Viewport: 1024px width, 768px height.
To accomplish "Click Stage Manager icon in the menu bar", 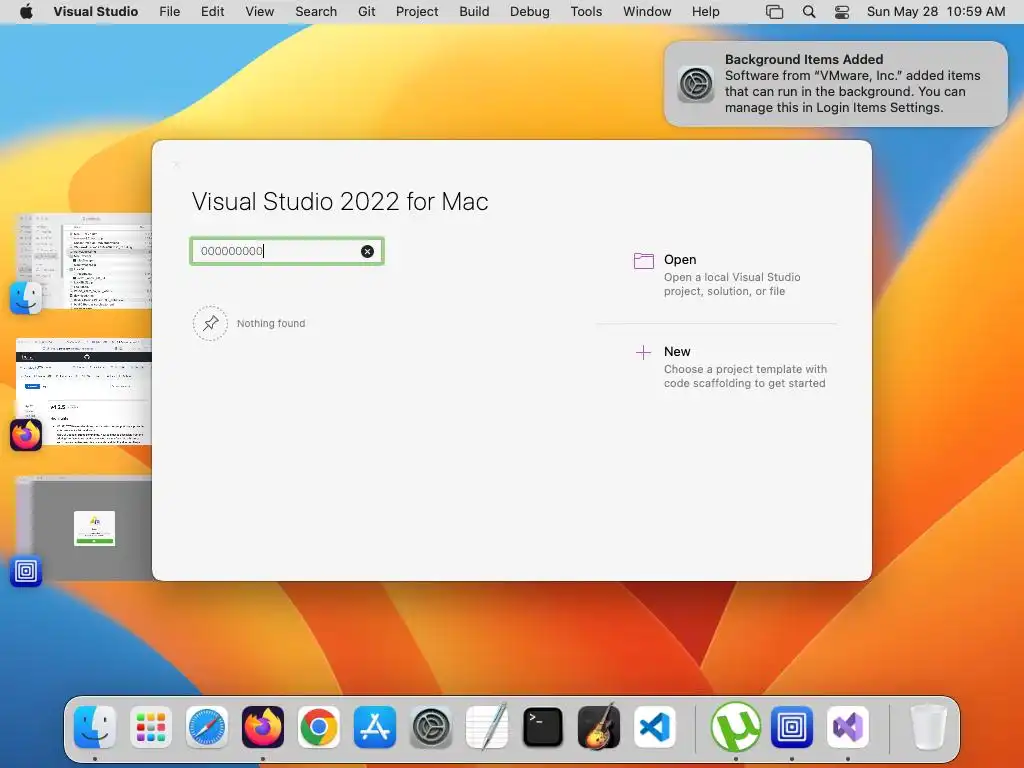I will pyautogui.click(x=775, y=12).
